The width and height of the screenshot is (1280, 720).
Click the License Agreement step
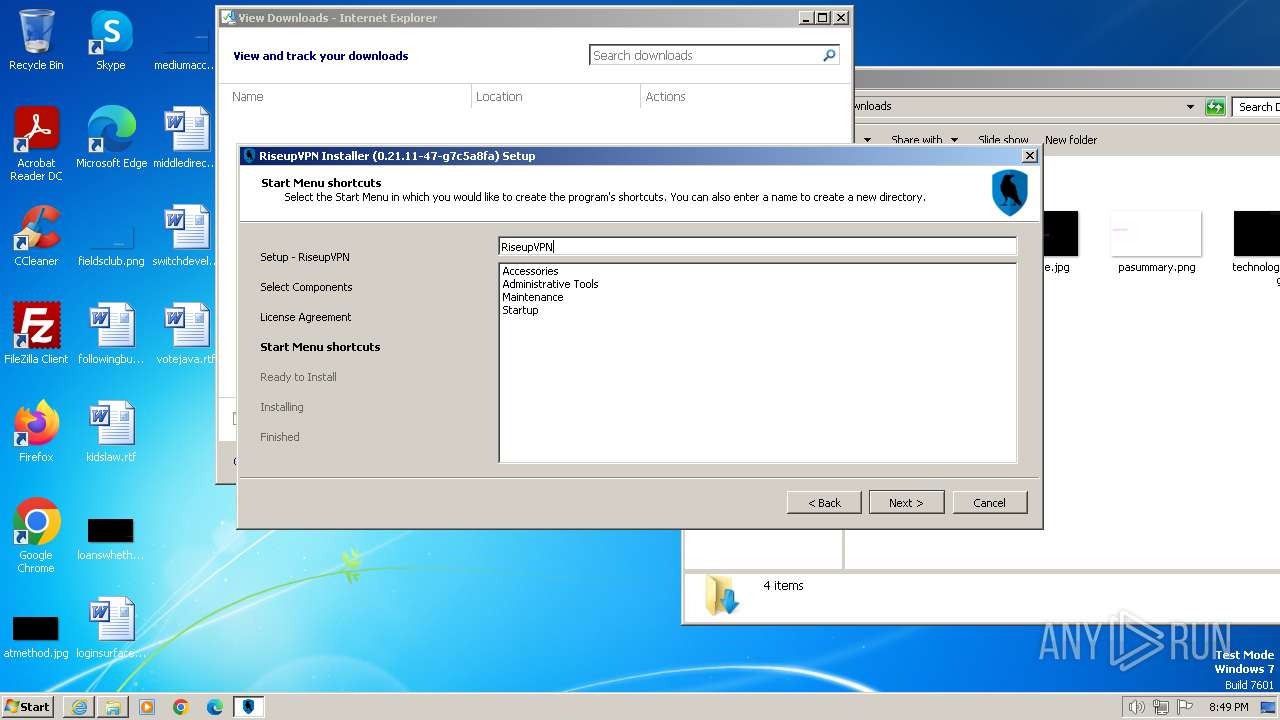[x=306, y=317]
